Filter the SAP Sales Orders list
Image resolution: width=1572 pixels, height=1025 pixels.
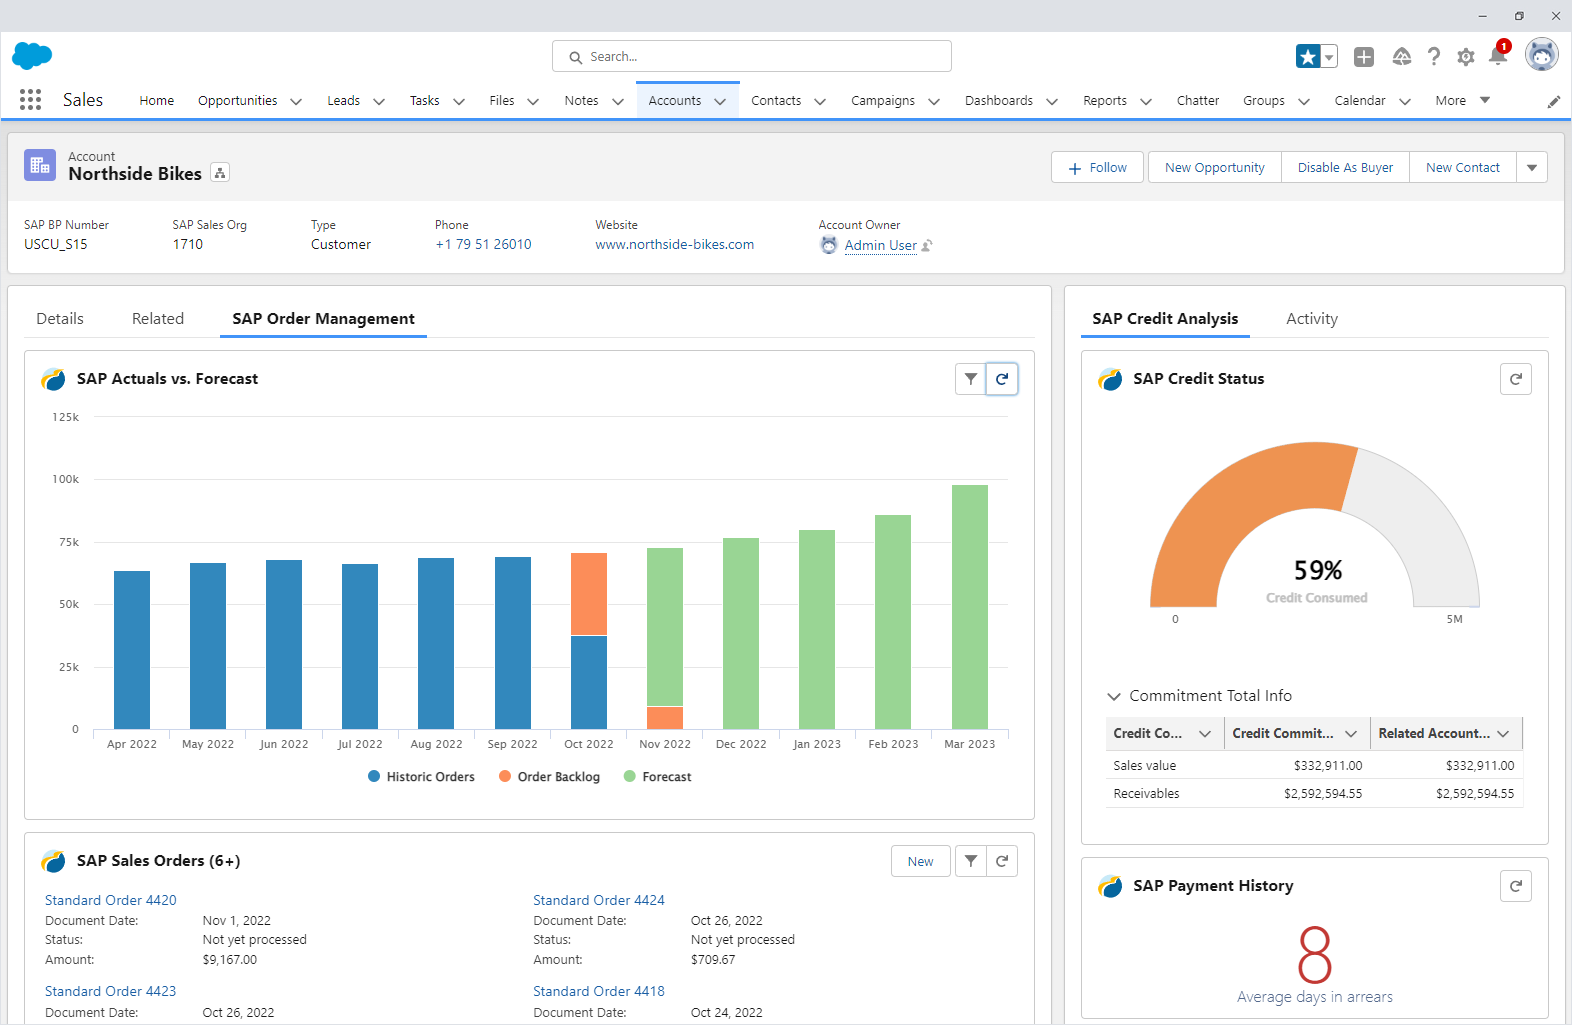(971, 861)
